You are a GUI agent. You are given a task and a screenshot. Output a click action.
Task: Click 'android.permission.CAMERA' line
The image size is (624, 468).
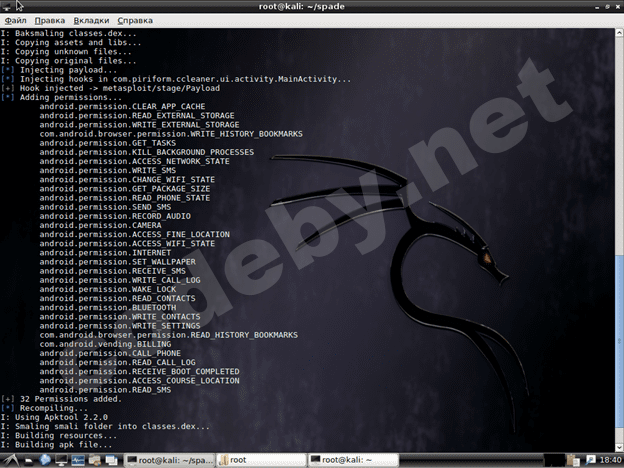point(100,225)
